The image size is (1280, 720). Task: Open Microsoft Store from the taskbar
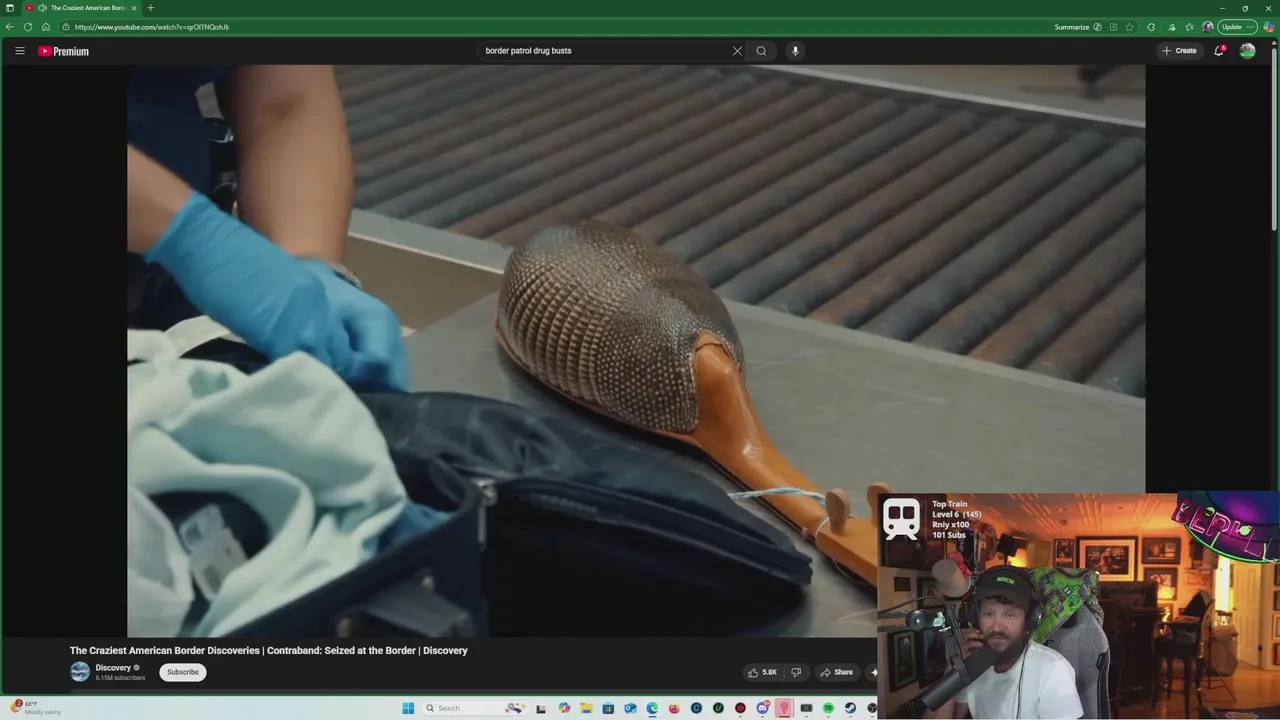[608, 708]
